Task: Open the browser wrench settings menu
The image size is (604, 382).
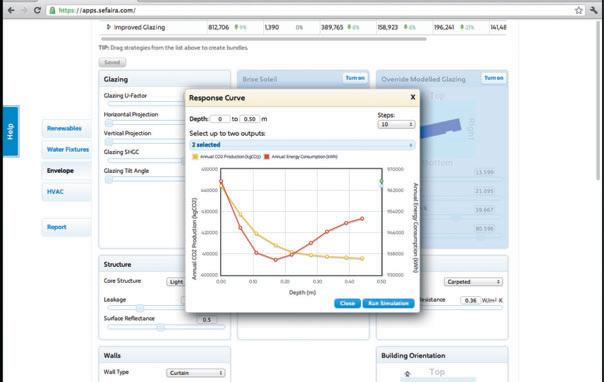Action: (x=593, y=10)
